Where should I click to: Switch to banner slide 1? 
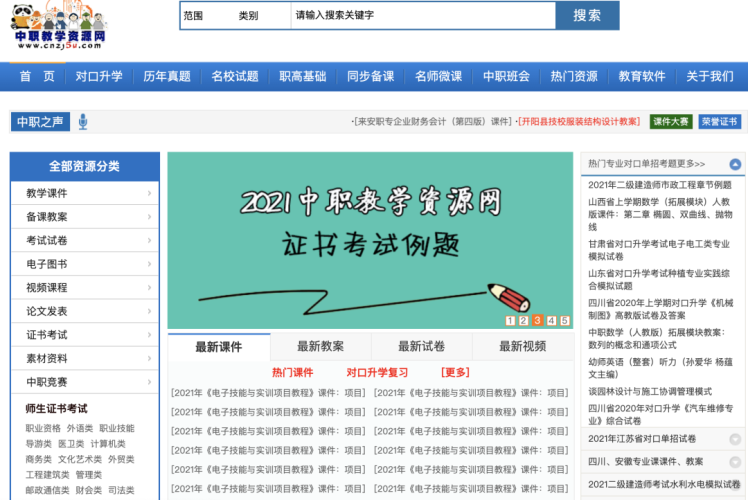(511, 321)
